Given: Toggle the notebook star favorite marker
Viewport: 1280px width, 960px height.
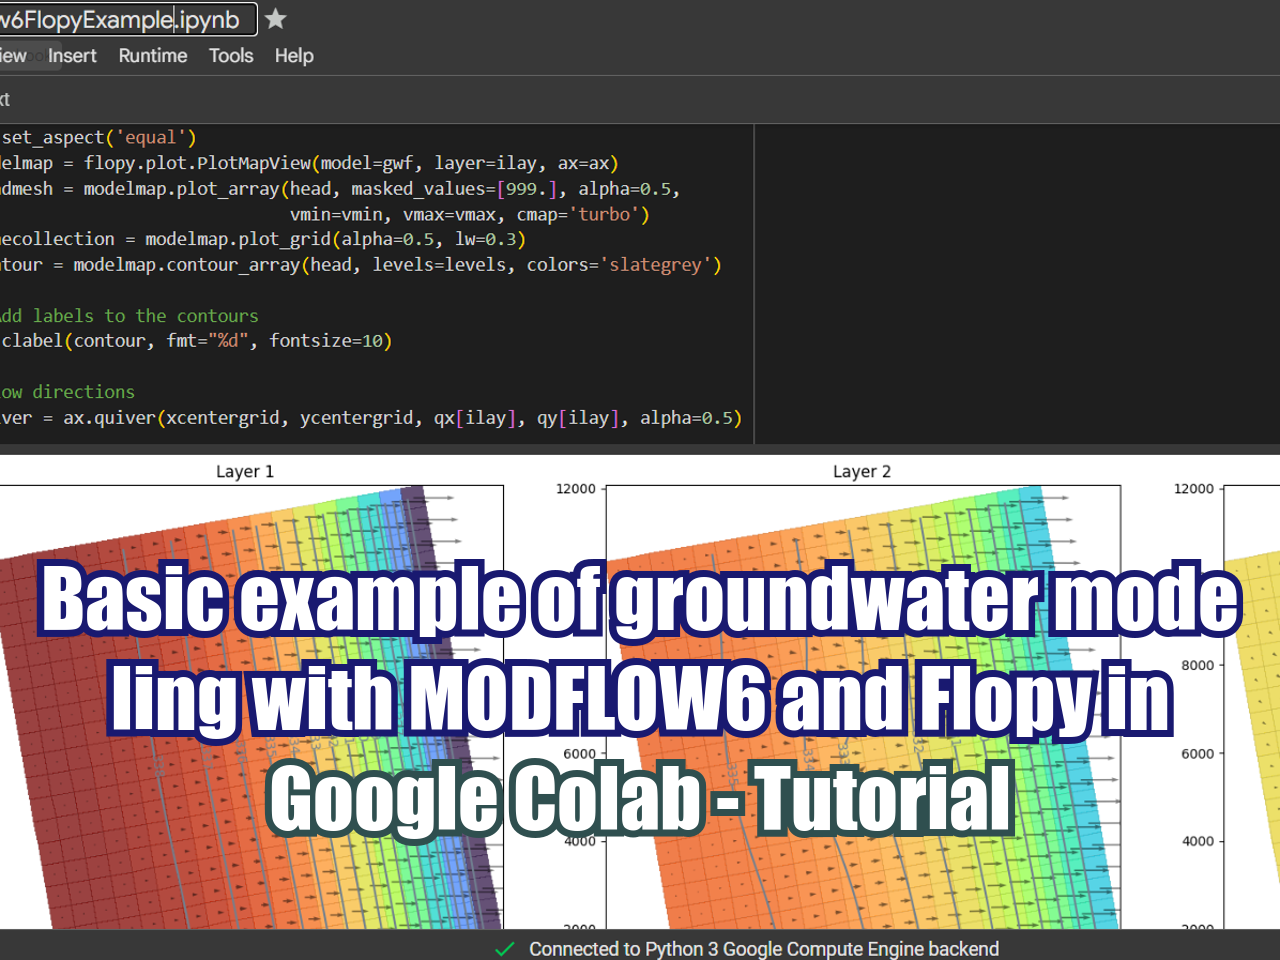Looking at the screenshot, I should point(275,18).
